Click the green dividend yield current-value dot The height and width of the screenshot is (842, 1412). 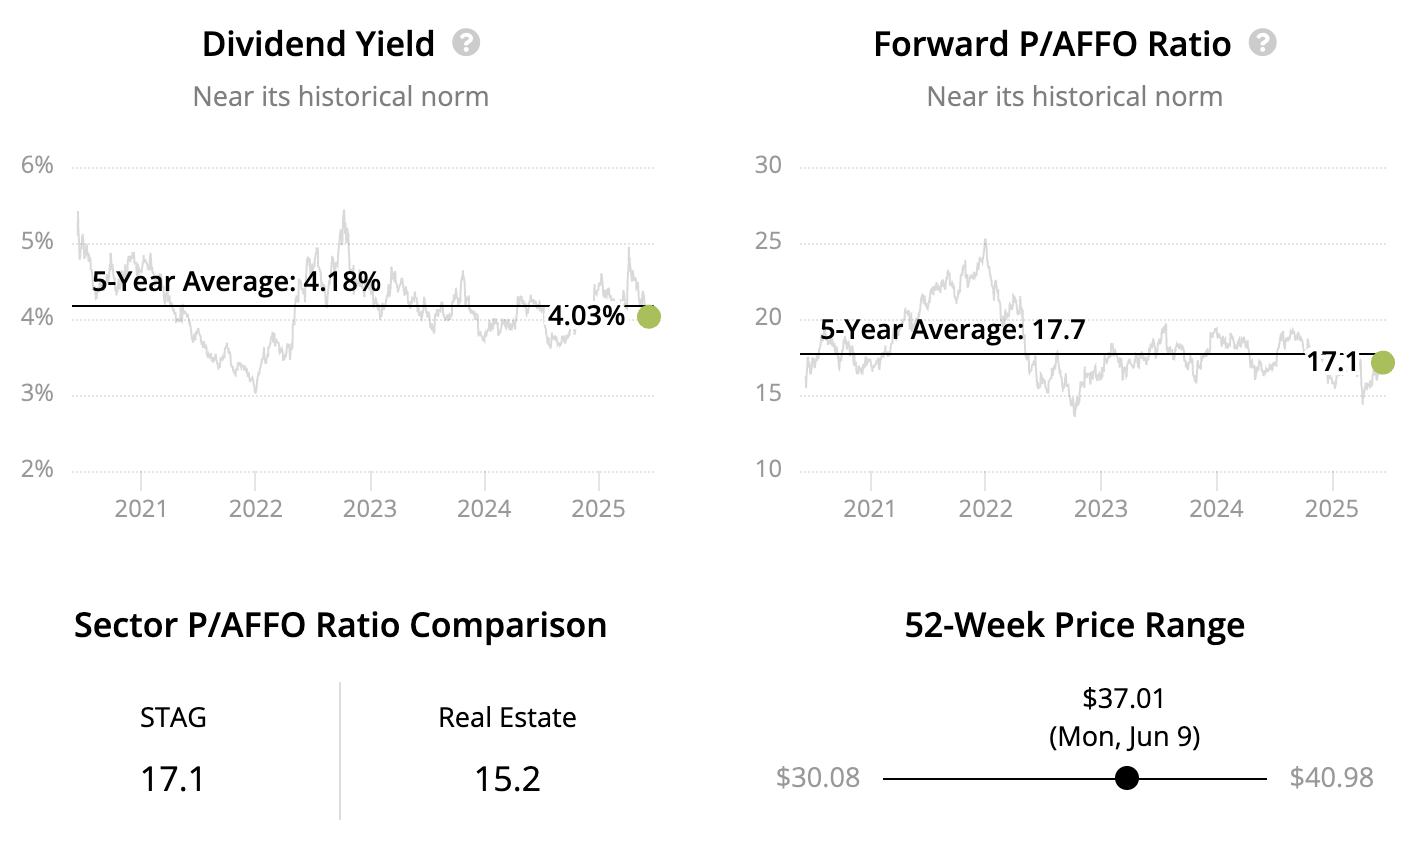coord(649,317)
